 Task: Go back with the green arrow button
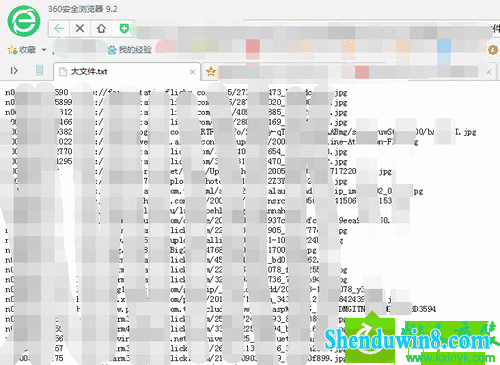[x=59, y=28]
